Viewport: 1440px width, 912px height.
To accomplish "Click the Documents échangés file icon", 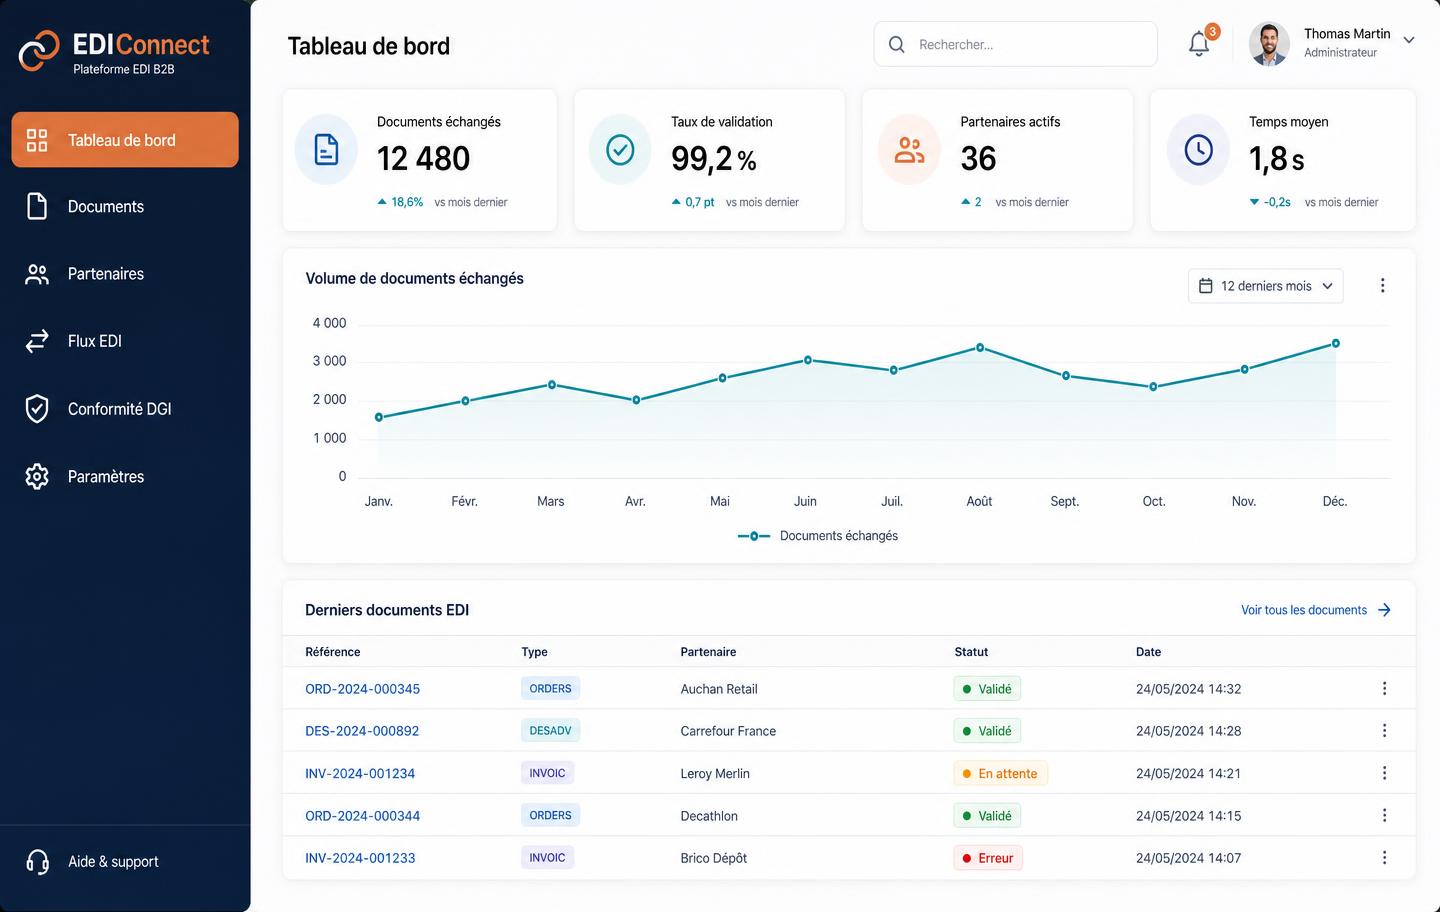I will (x=326, y=150).
